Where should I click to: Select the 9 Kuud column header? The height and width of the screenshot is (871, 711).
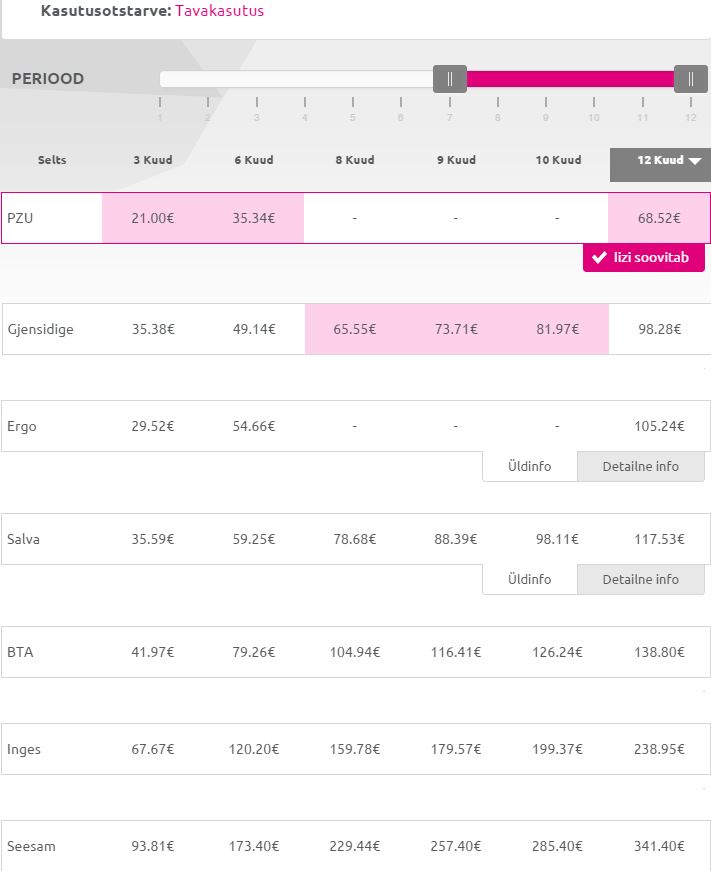click(x=456, y=160)
